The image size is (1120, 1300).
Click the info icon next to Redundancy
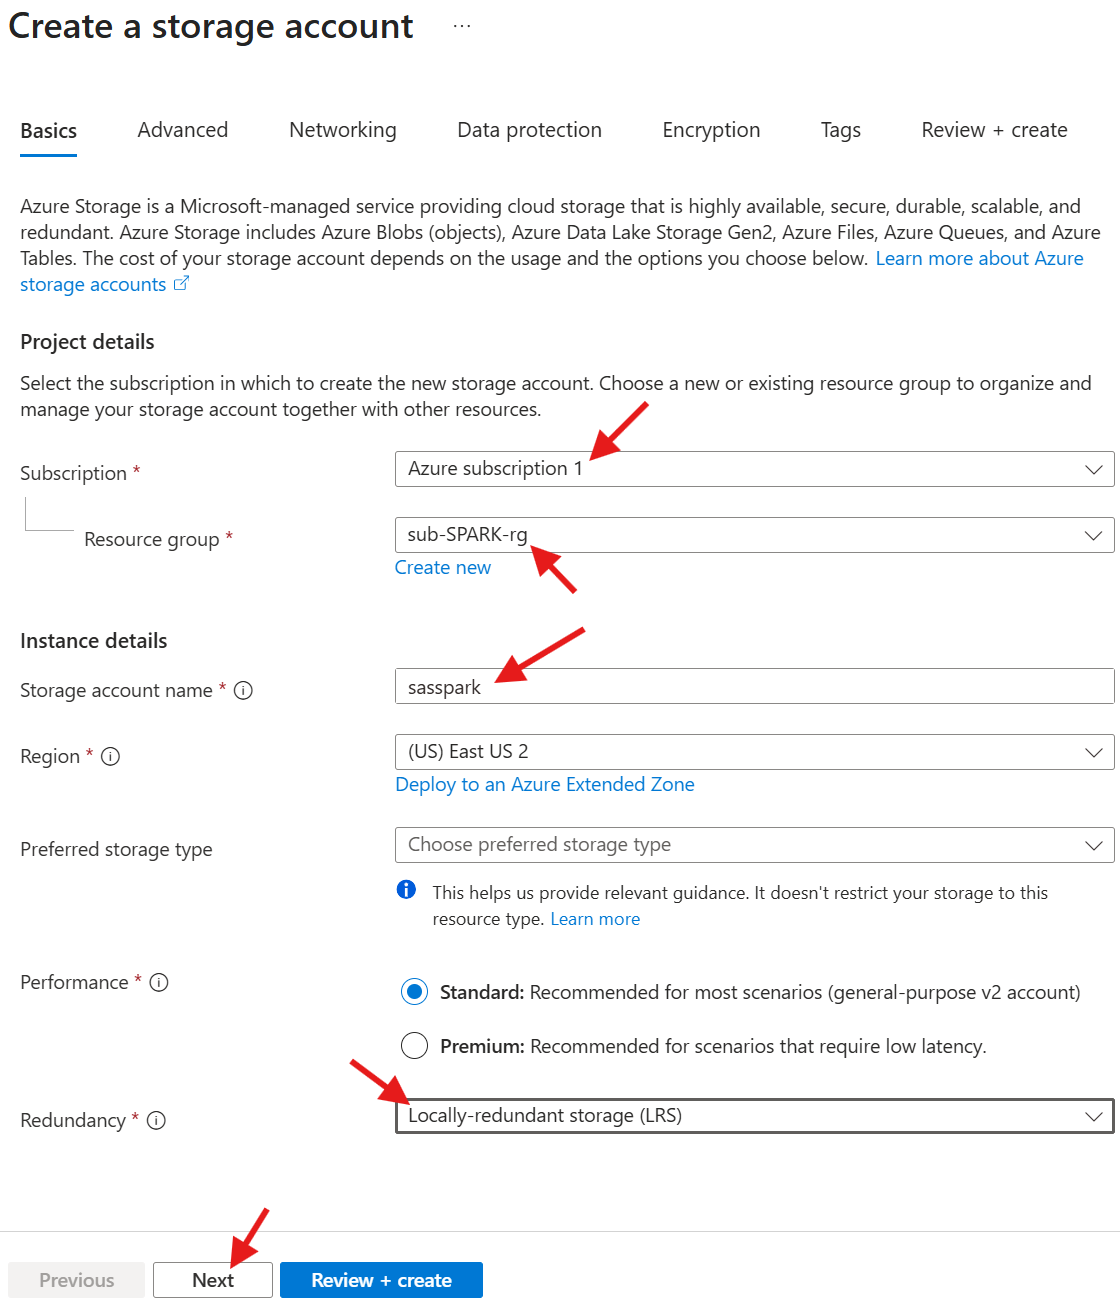pyautogui.click(x=156, y=1121)
